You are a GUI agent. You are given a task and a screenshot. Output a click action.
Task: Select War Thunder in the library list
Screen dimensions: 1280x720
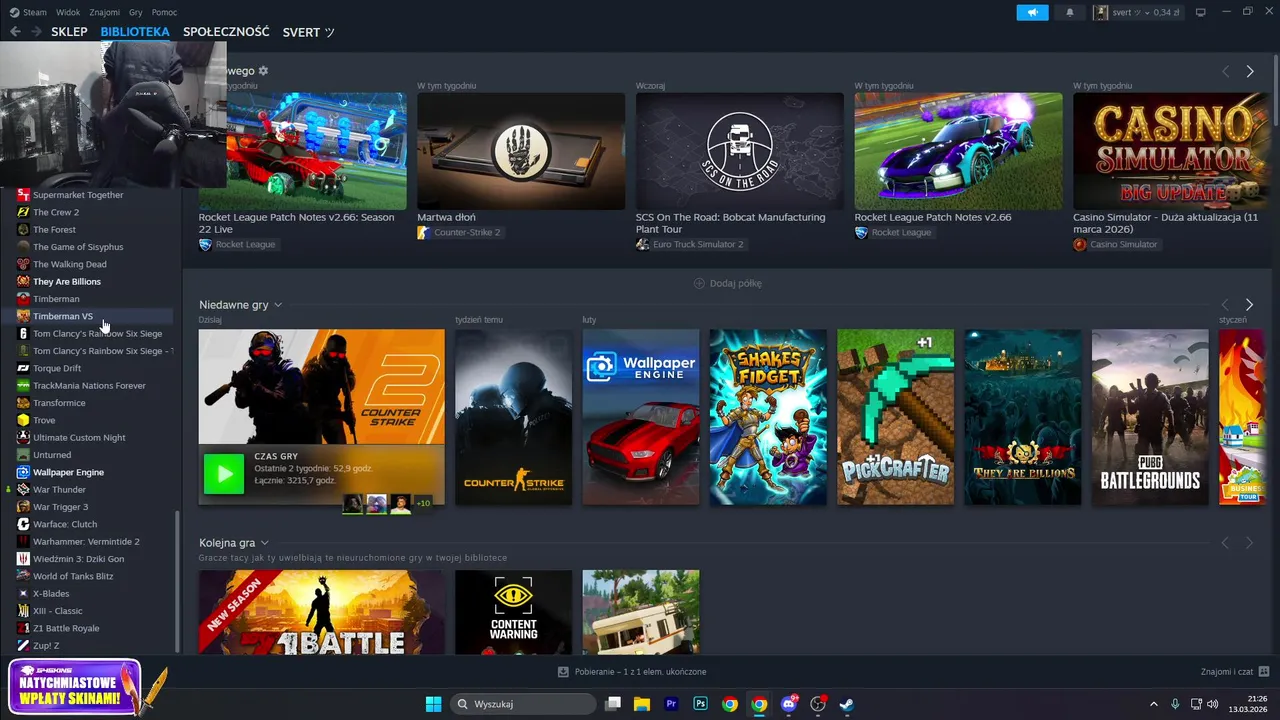point(59,490)
